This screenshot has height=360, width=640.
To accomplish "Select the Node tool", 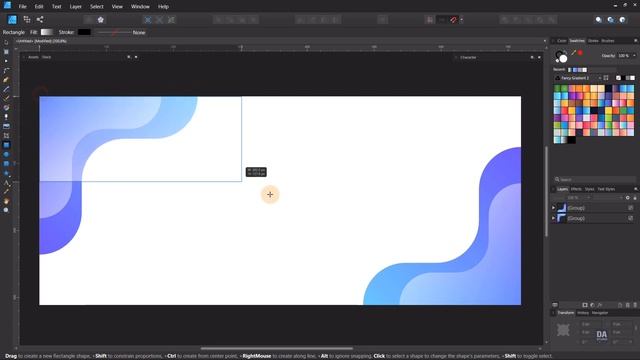I will pyautogui.click(x=6, y=61).
